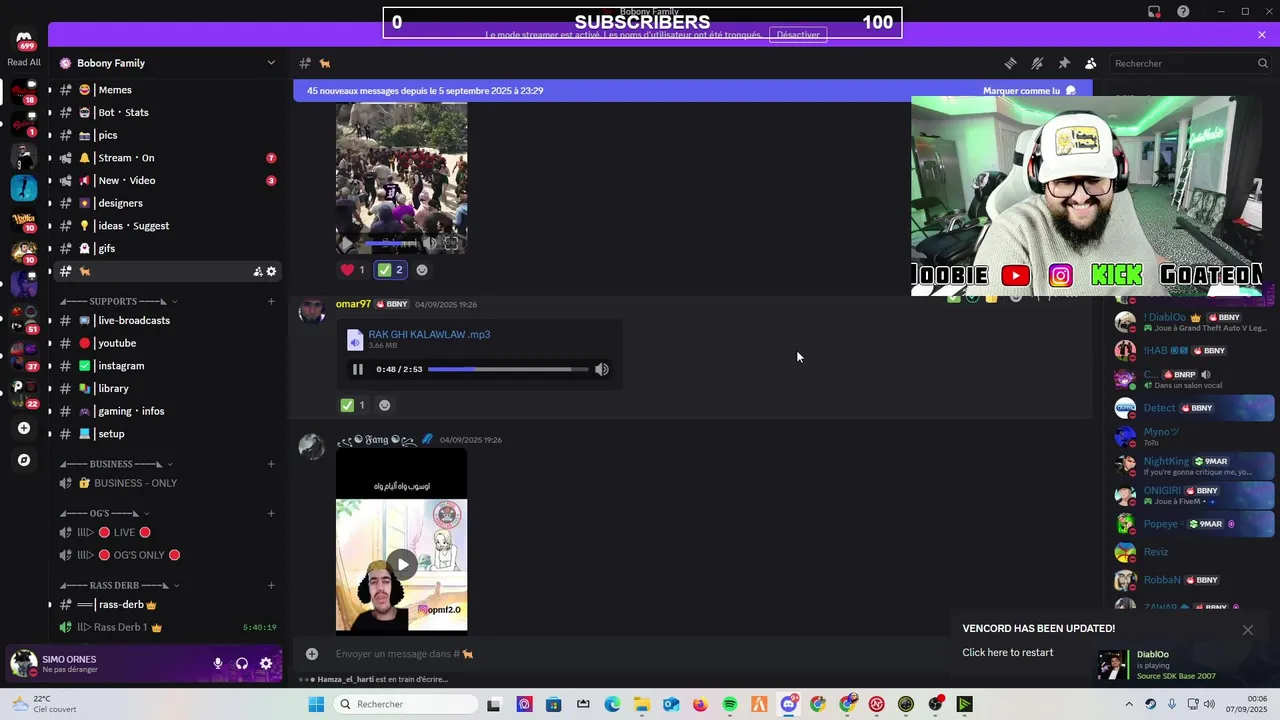Toggle the member list icon

tap(1091, 63)
